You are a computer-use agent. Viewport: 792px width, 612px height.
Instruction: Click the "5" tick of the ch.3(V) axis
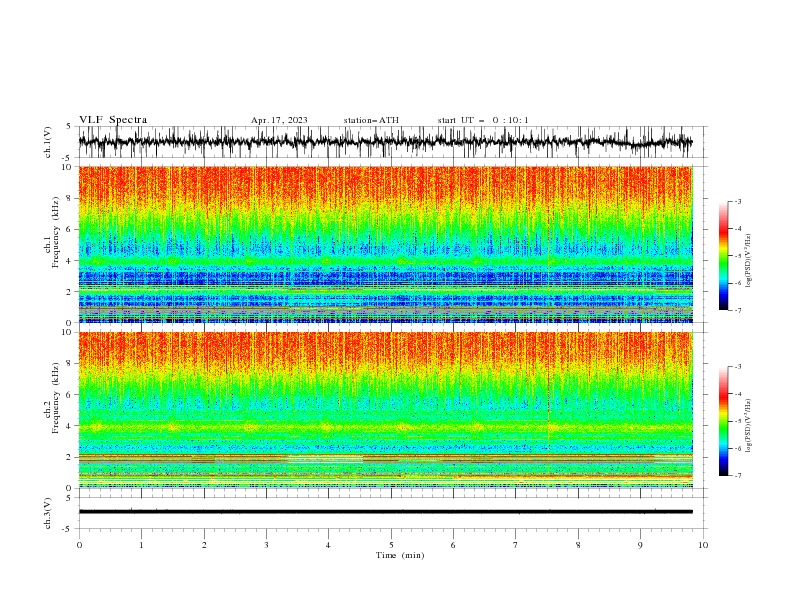click(x=69, y=497)
